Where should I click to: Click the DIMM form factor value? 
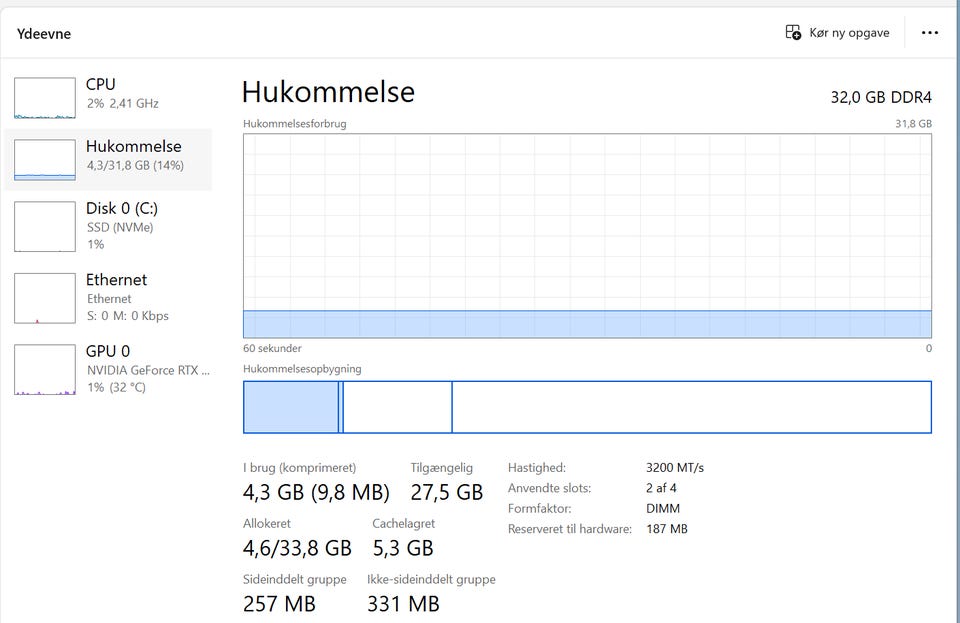pyautogui.click(x=663, y=509)
